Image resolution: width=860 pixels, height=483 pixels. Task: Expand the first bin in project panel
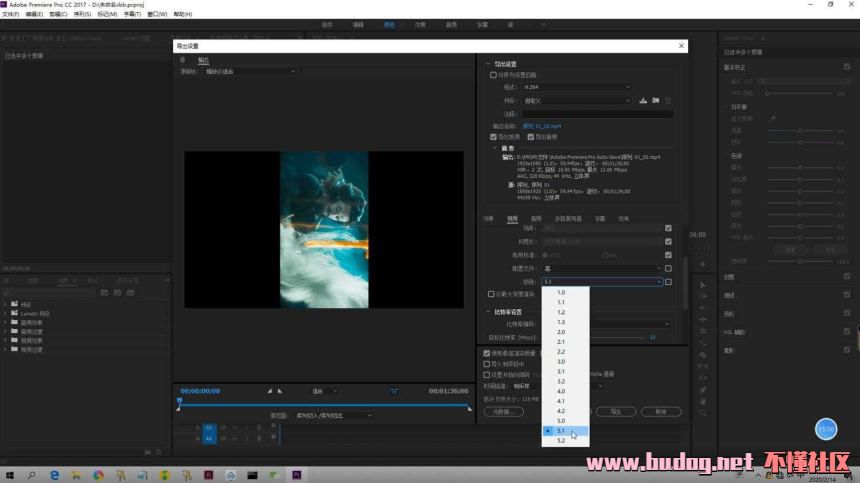5,304
